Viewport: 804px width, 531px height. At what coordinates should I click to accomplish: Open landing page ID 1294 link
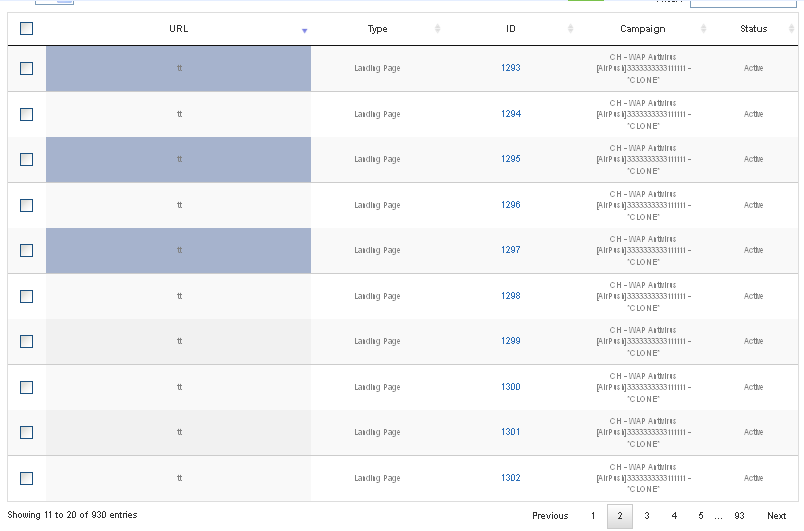511,114
